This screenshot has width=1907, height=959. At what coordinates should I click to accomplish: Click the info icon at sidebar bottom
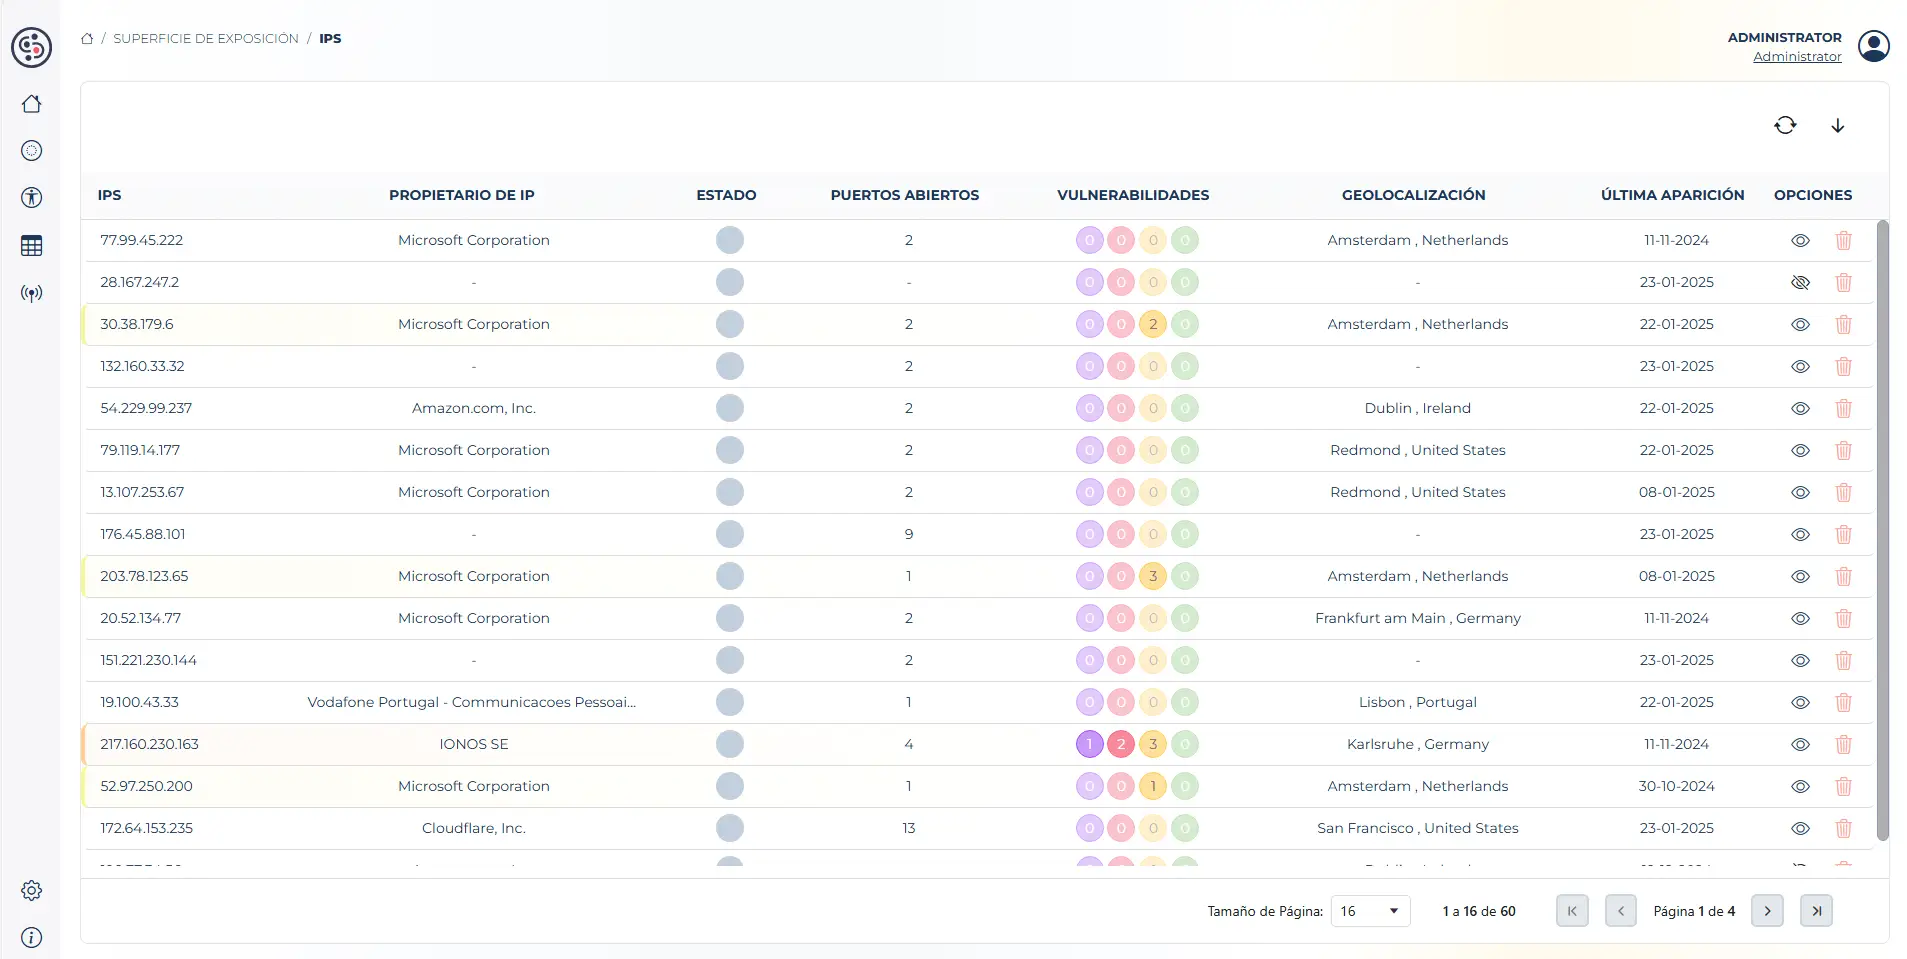click(32, 937)
